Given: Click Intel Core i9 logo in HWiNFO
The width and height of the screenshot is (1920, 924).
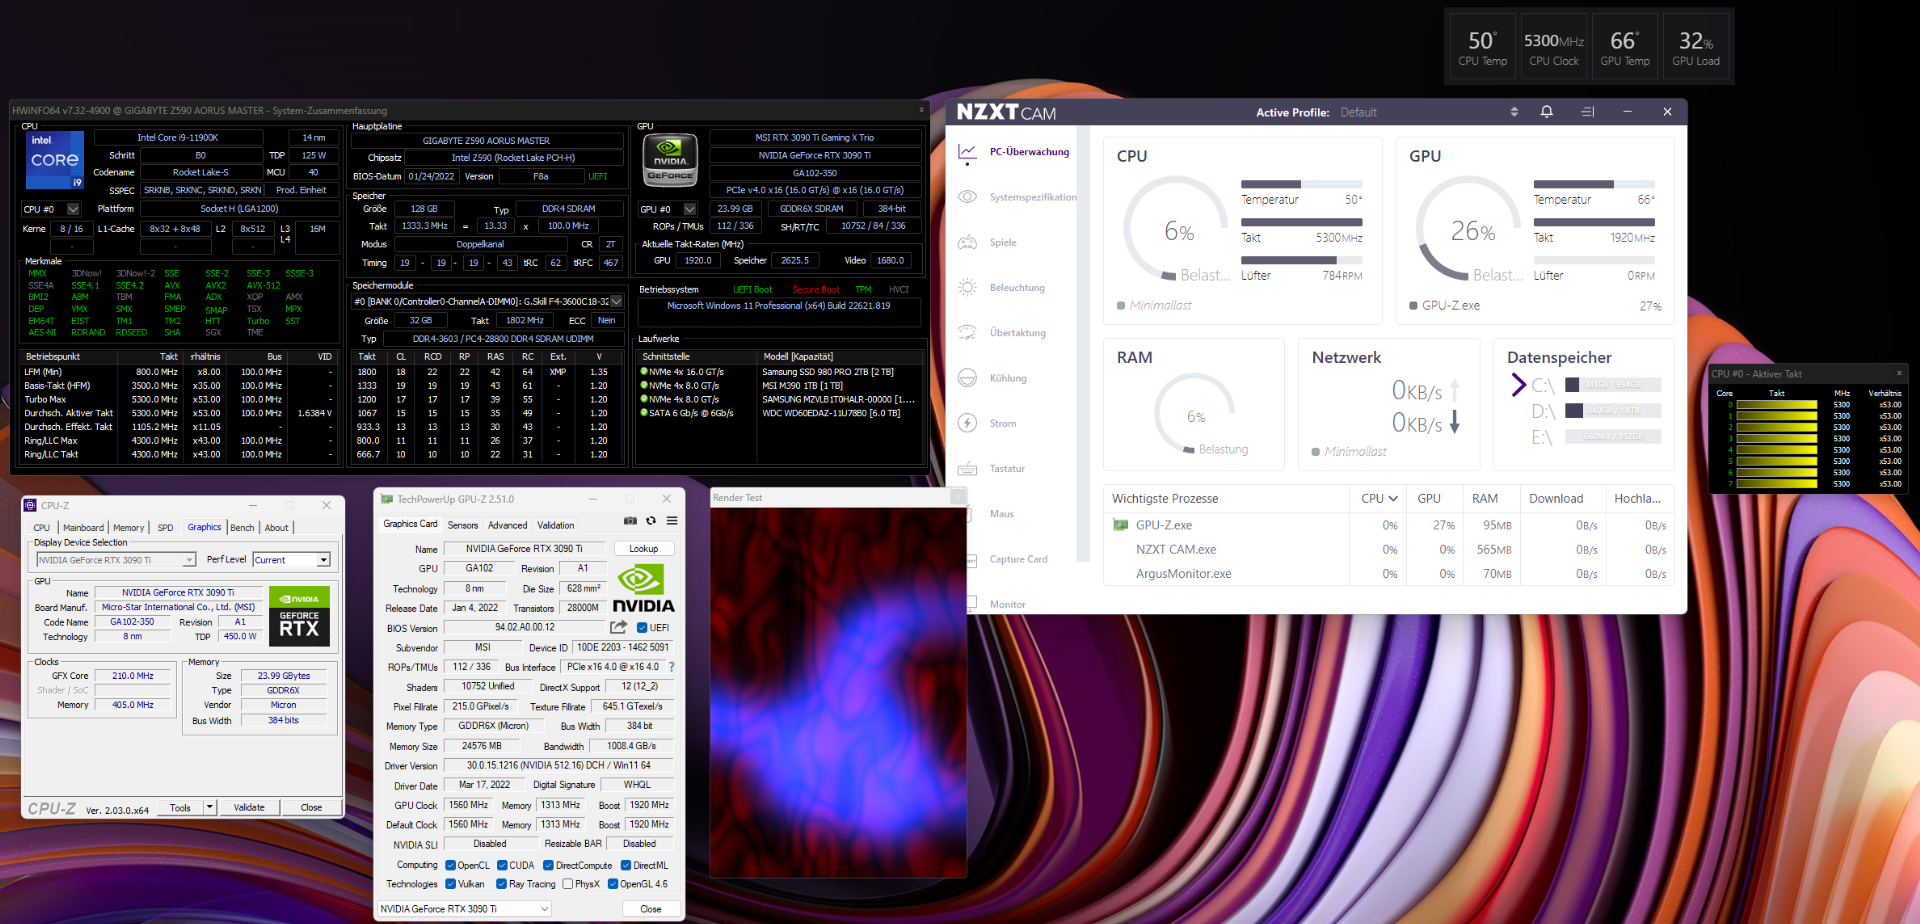Looking at the screenshot, I should pyautogui.click(x=55, y=160).
